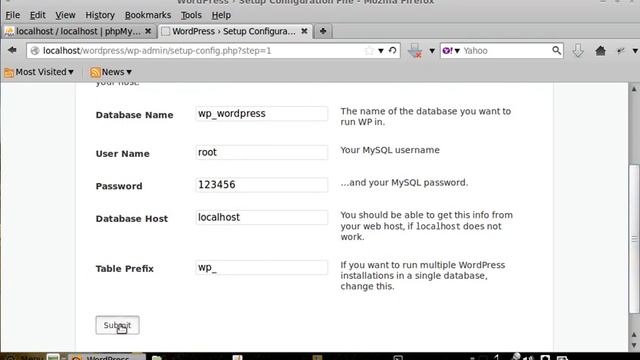Open the News feed bookmarks dropdown

pyautogui.click(x=111, y=72)
